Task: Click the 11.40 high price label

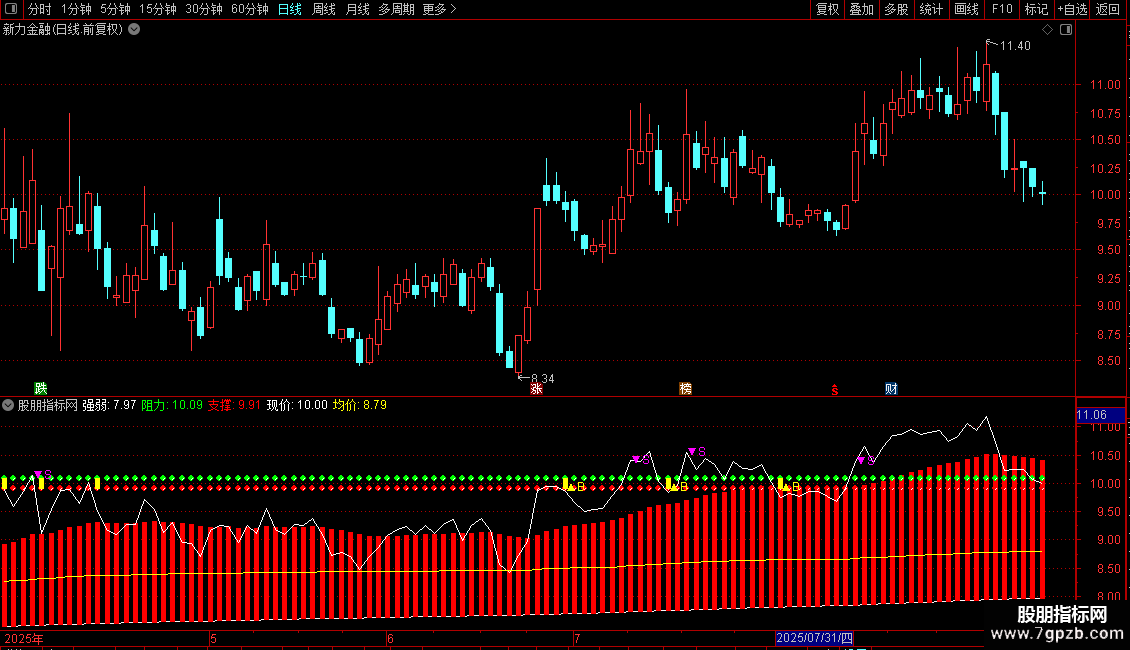Action: 1015,45
